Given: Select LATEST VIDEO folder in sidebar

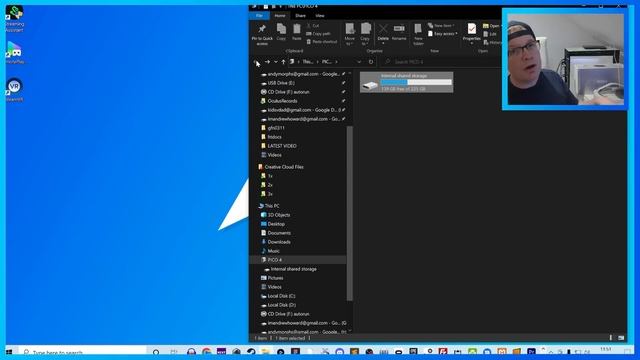Looking at the screenshot, I should pyautogui.click(x=282, y=146).
